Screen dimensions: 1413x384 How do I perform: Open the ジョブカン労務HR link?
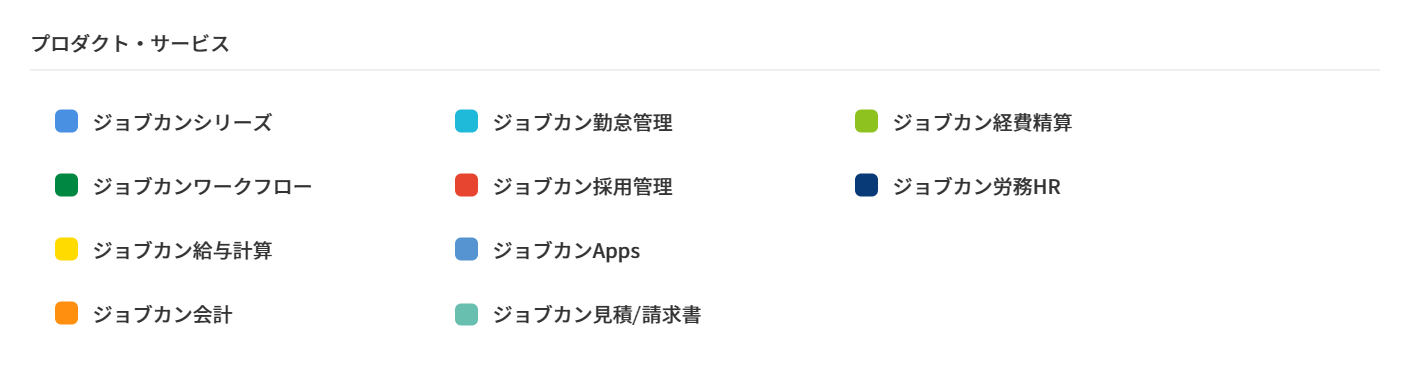pyautogui.click(x=976, y=187)
